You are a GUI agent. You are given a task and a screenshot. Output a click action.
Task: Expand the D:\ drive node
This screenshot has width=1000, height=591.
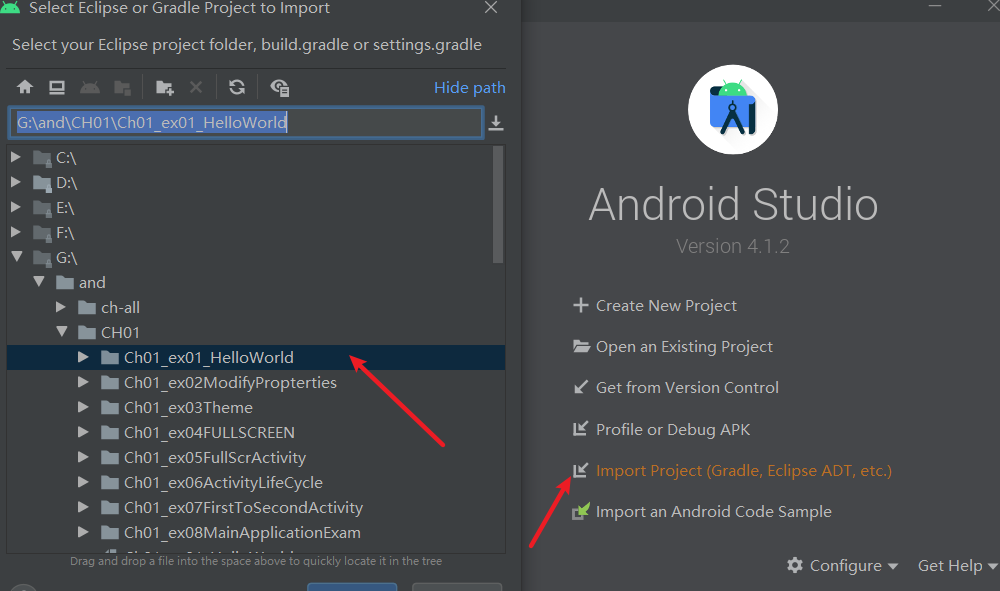tap(16, 182)
